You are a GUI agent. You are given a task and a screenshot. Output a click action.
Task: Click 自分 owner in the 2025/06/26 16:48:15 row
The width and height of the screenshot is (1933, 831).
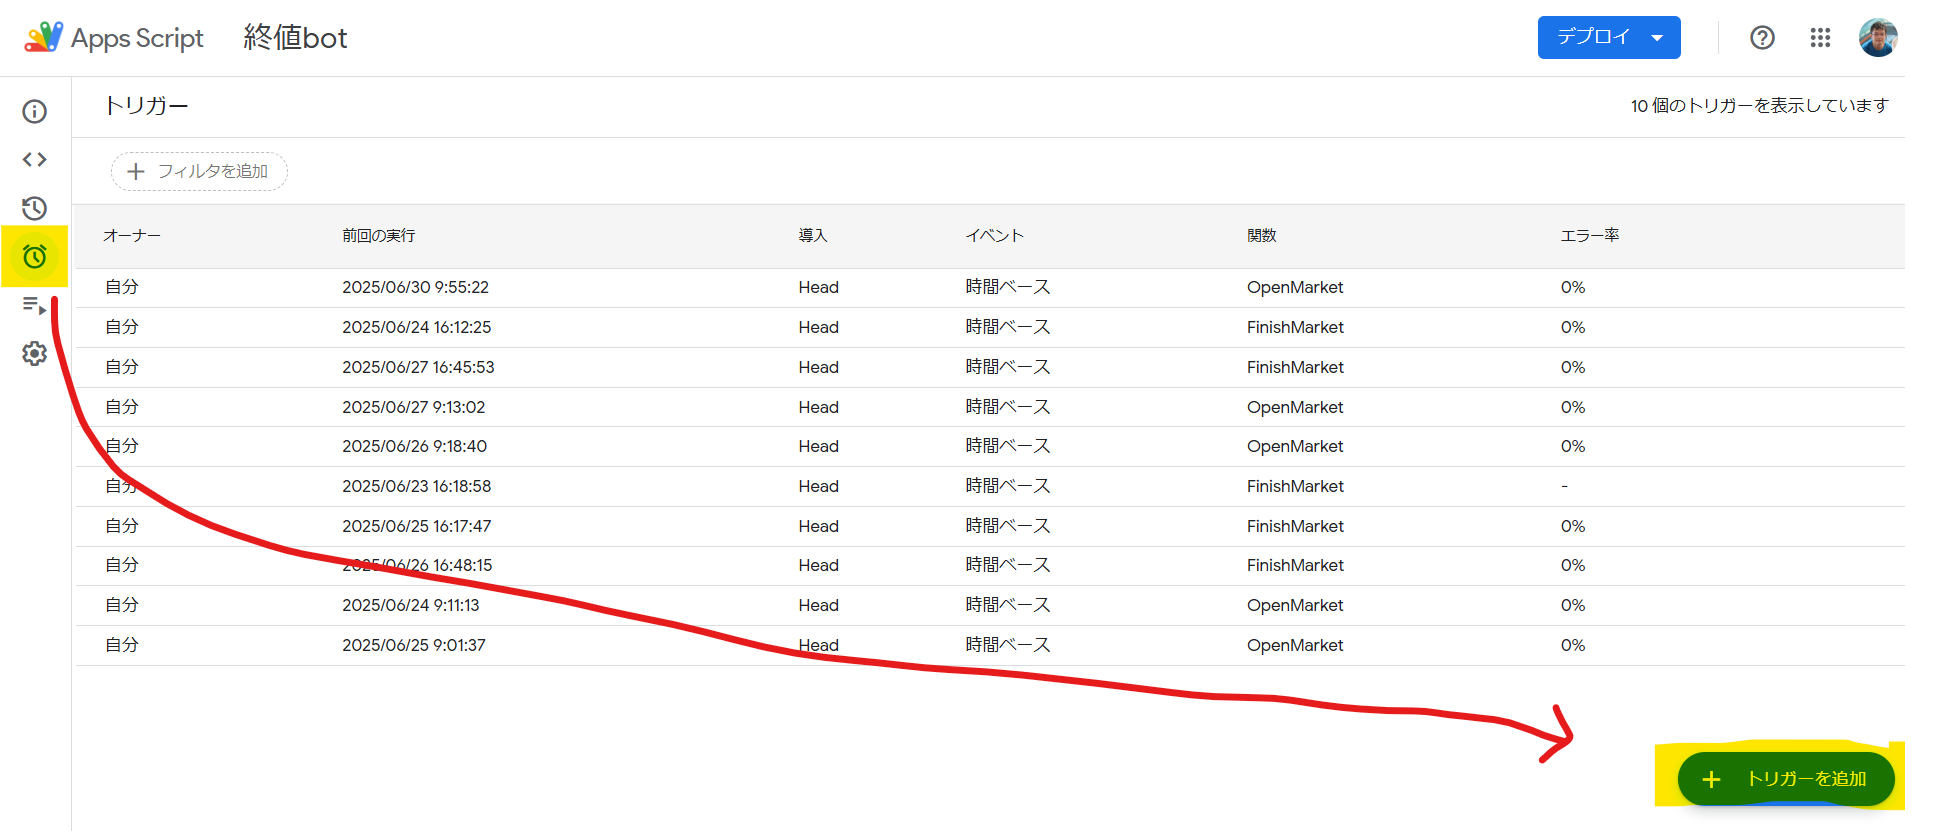(x=122, y=566)
